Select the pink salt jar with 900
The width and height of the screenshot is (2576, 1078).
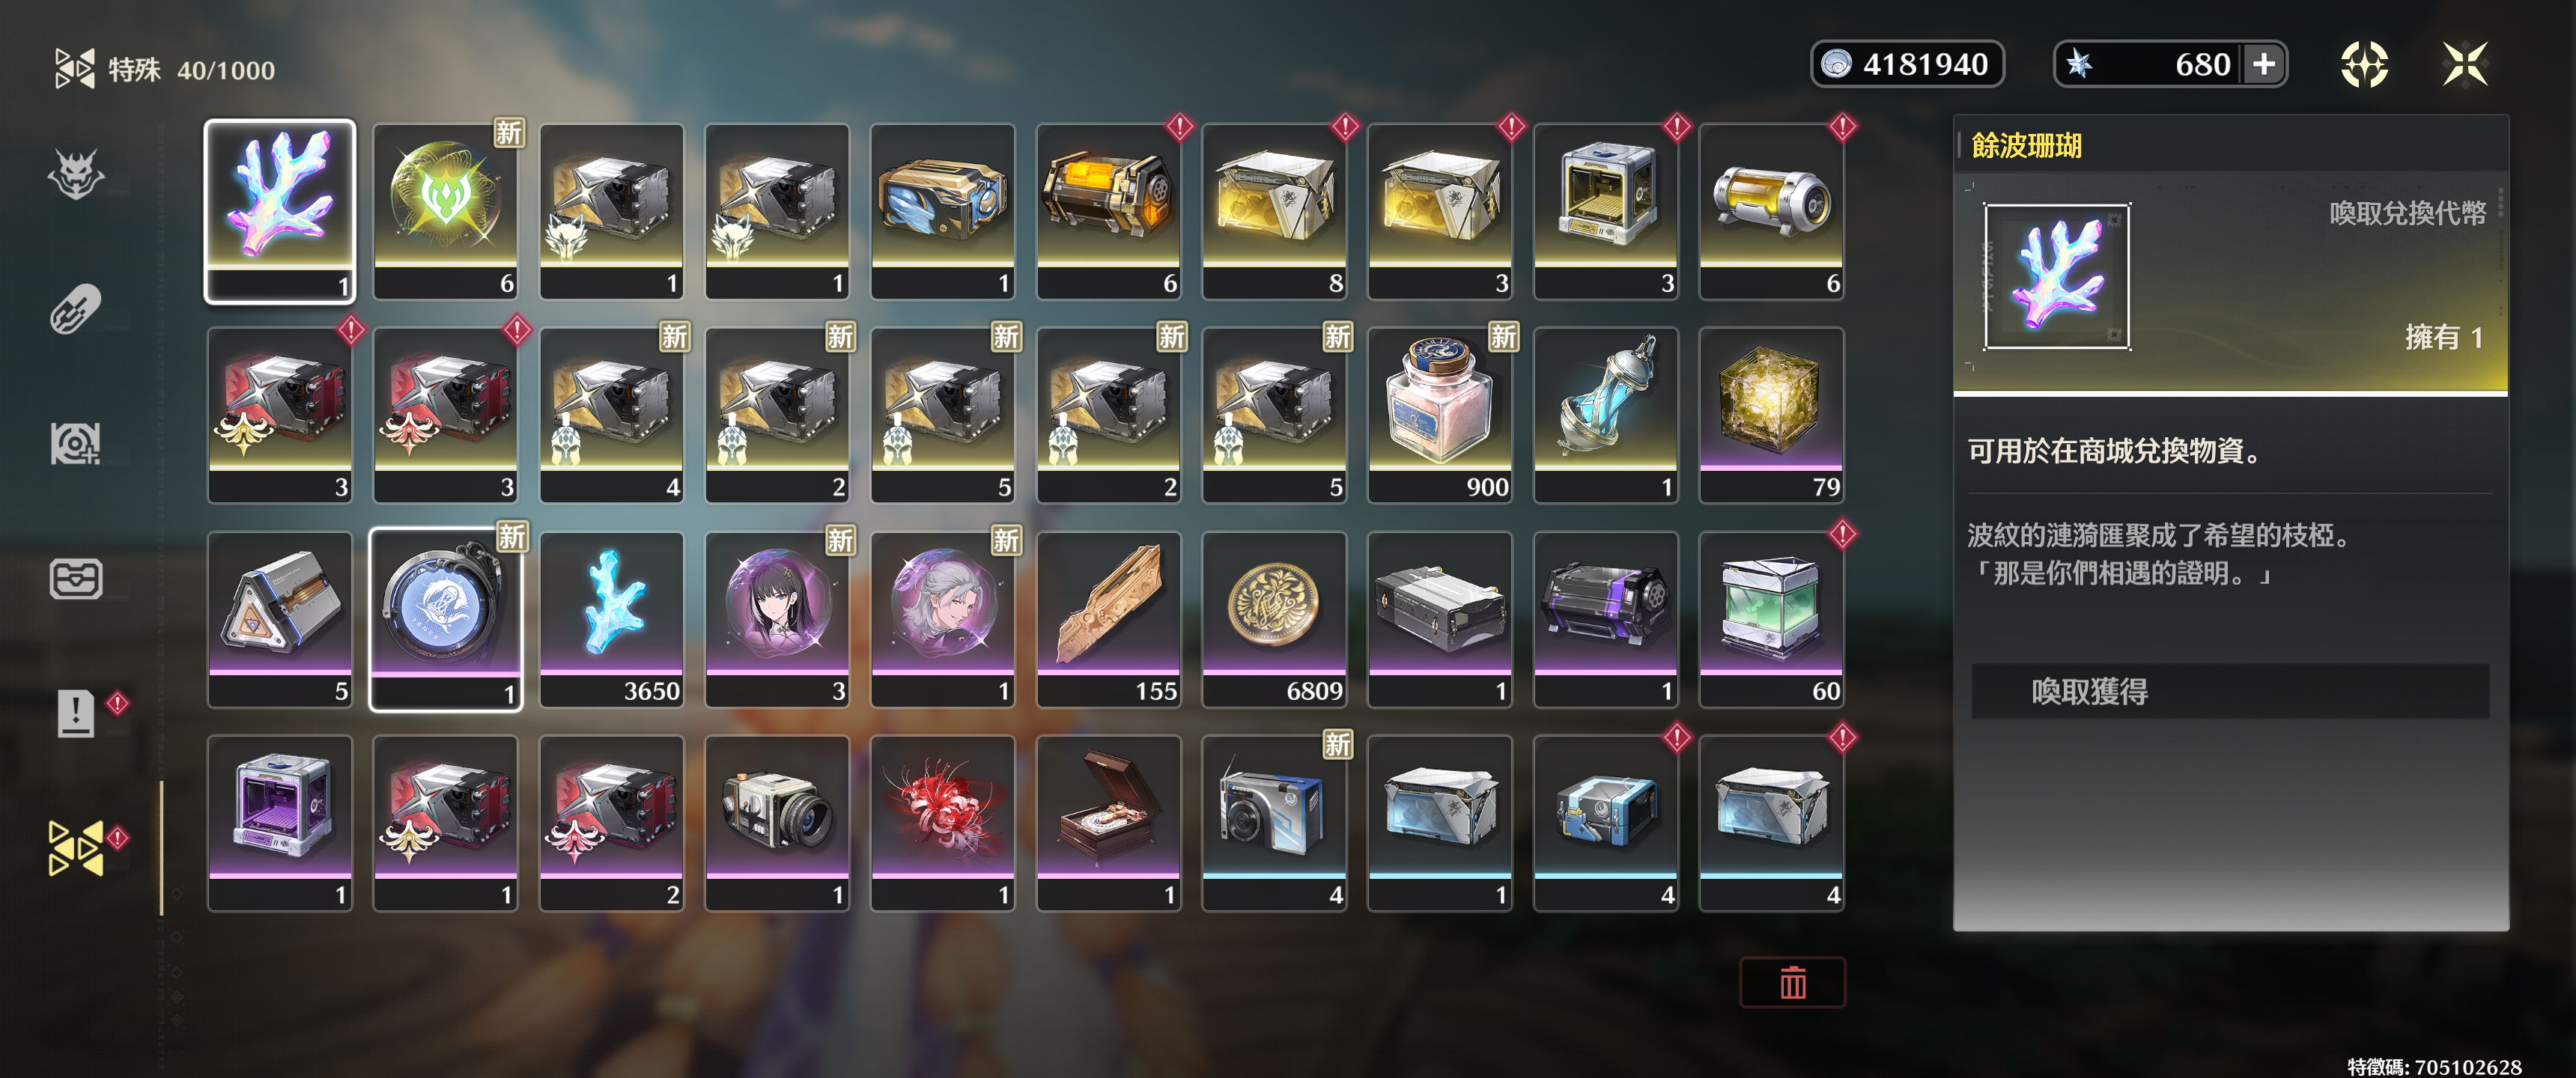[1440, 415]
